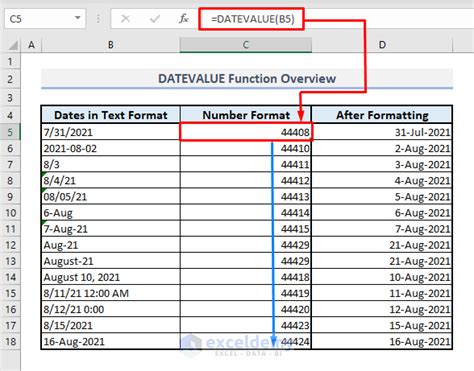The height and width of the screenshot is (371, 474).
Task: Select cell showing 3-Aug-2021
Action: pyautogui.click(x=382, y=164)
